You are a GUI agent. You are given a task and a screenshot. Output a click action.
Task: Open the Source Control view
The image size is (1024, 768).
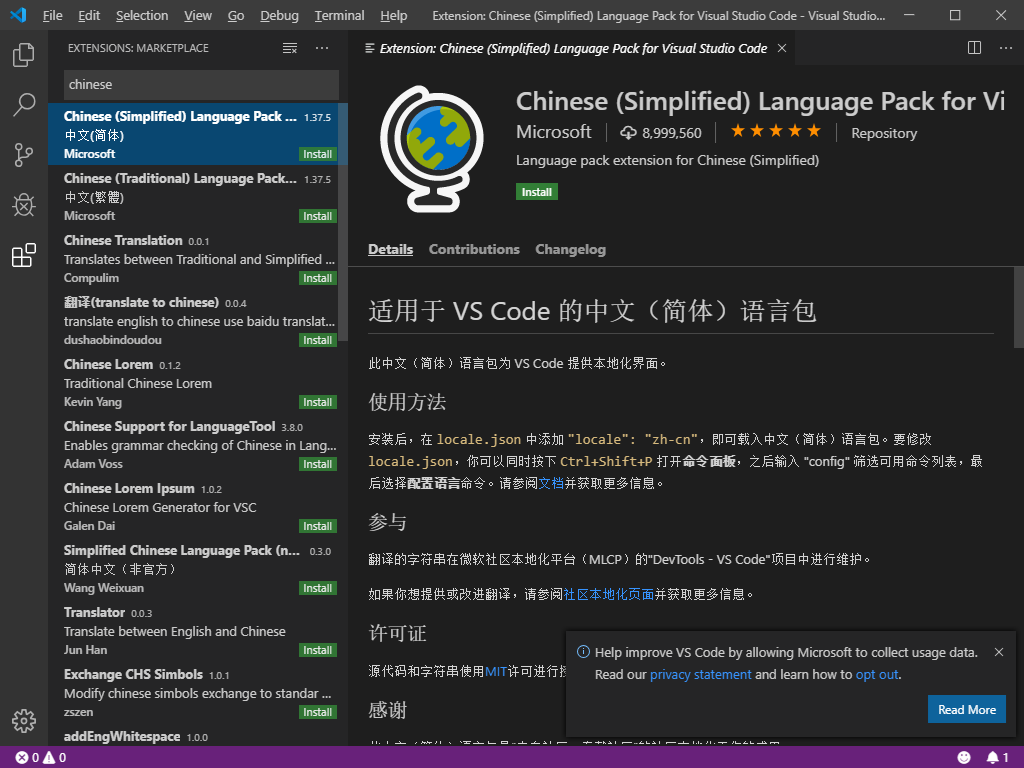[x=24, y=155]
